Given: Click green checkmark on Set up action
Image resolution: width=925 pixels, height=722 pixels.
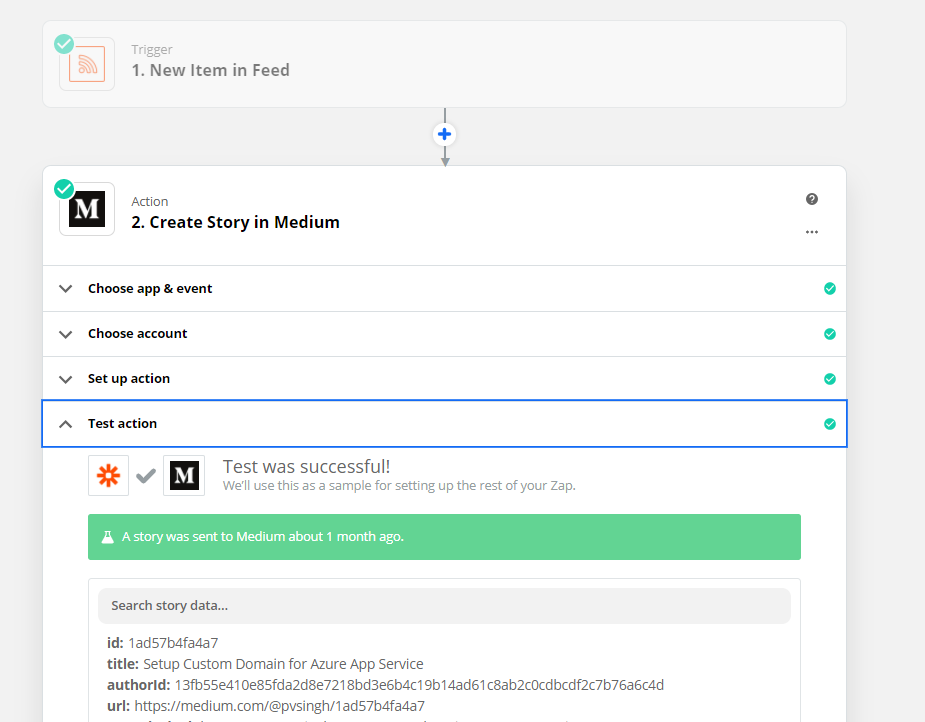Looking at the screenshot, I should [829, 379].
